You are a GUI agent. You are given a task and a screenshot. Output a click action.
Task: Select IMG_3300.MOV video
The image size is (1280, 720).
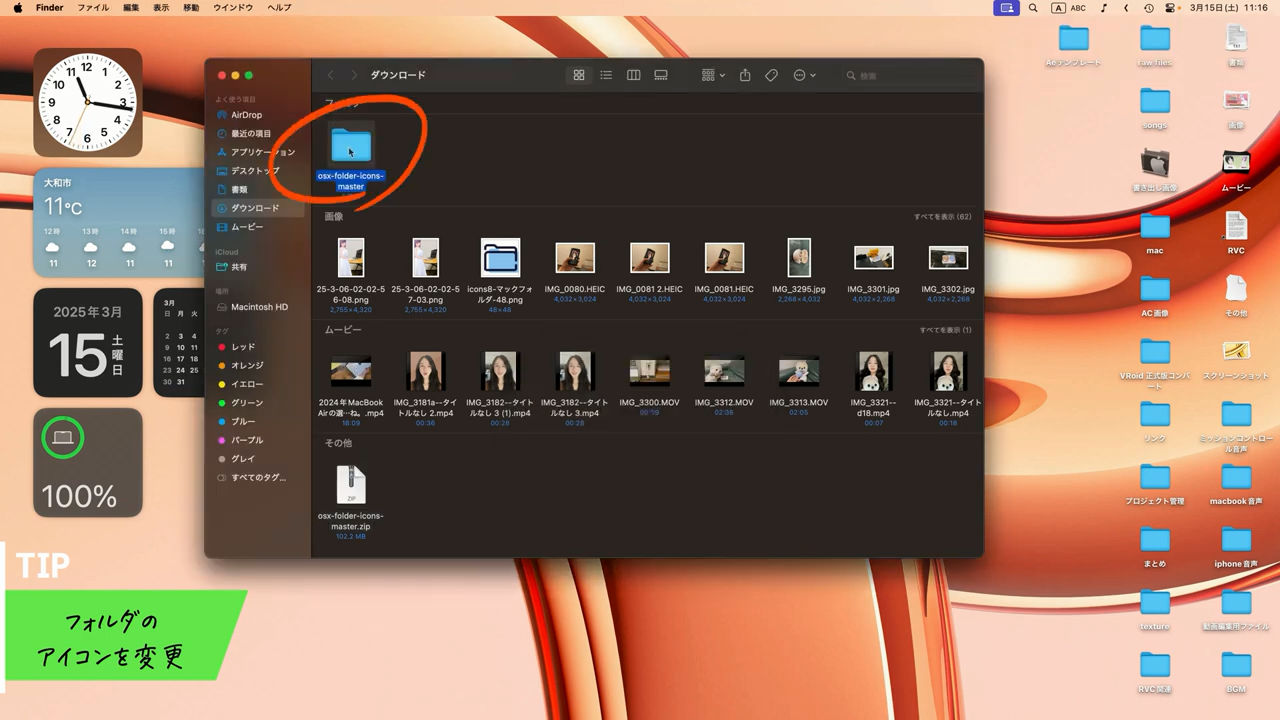tap(650, 371)
